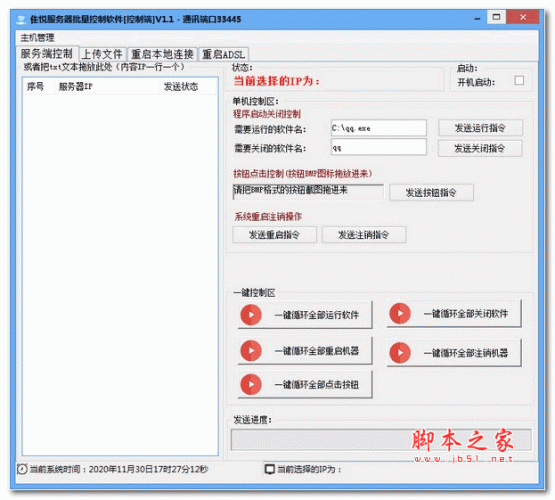This screenshot has height=500, width=555.
Task: Click the 发送重启指令 button
Action: (274, 235)
